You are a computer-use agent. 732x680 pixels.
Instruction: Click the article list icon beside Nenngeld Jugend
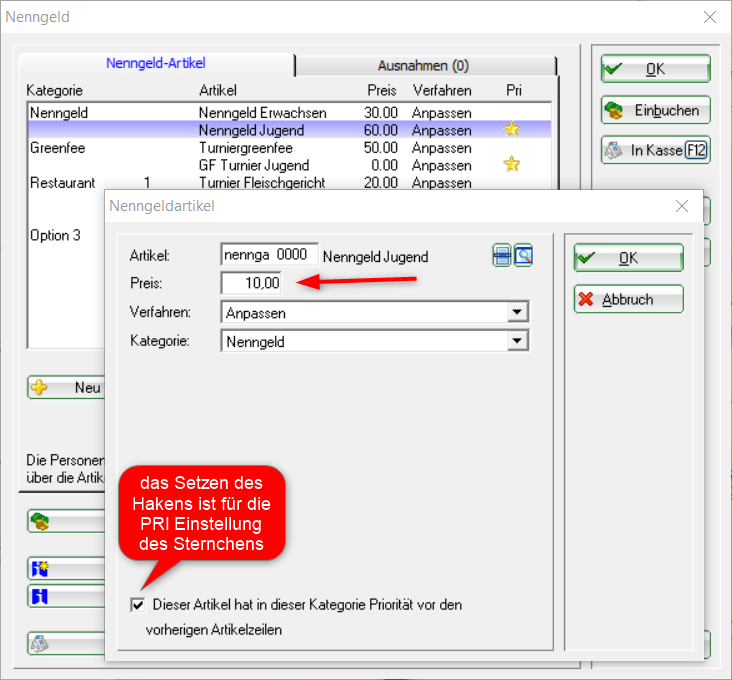coord(502,257)
